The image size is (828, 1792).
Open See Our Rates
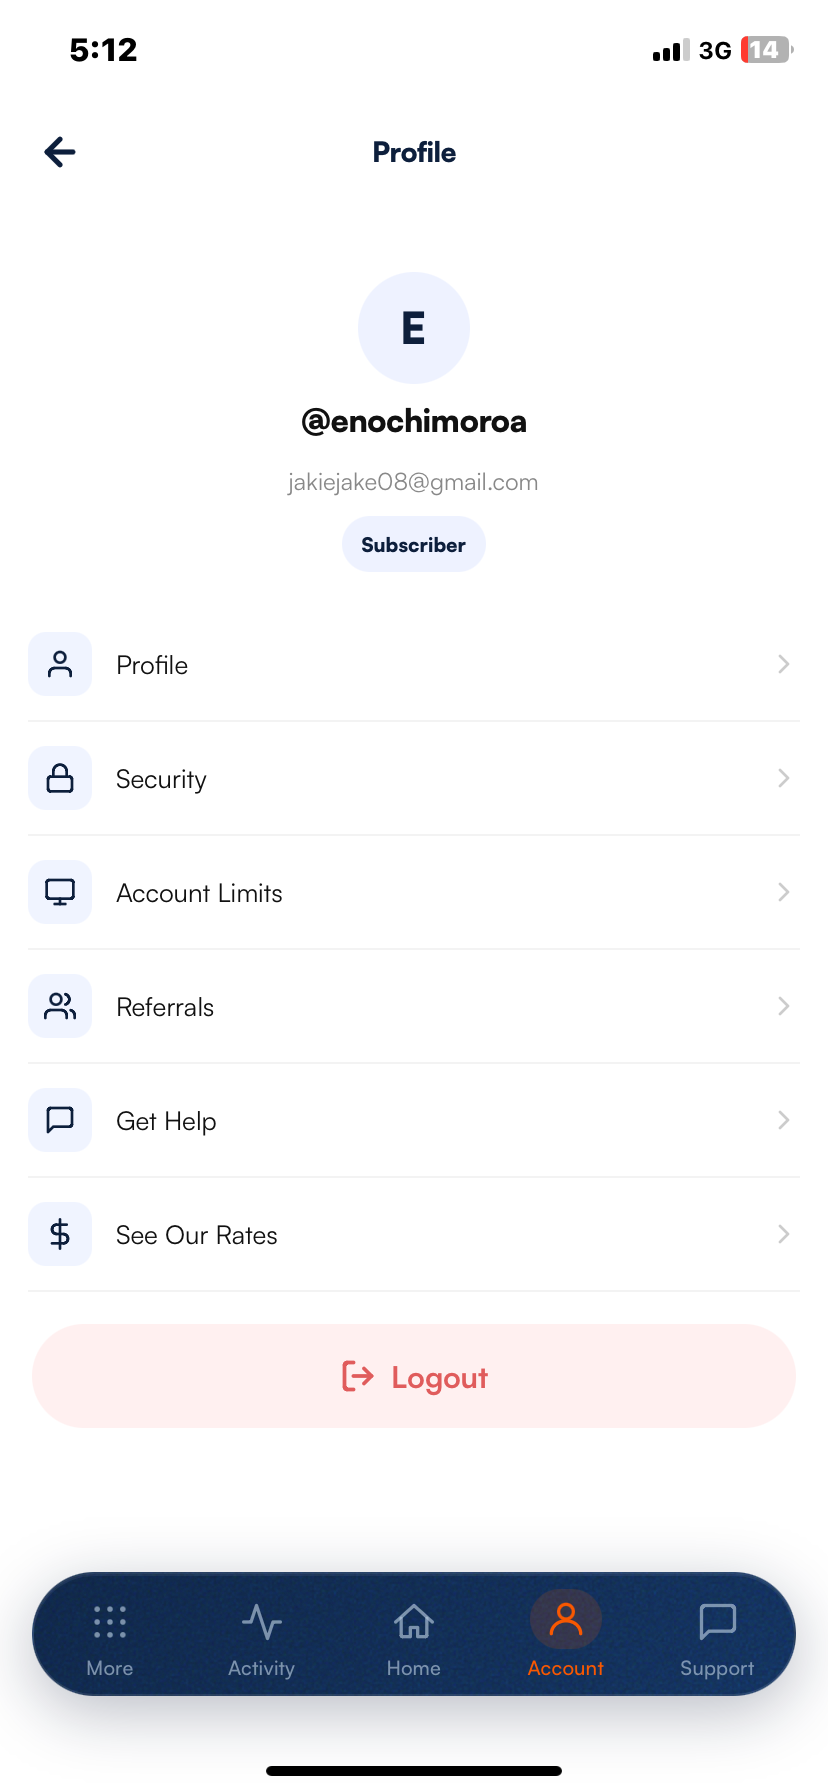[414, 1234]
